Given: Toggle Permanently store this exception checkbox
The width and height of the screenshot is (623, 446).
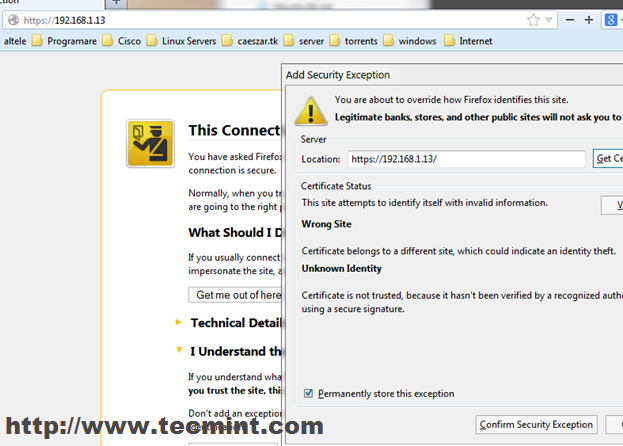Looking at the screenshot, I should (308, 393).
